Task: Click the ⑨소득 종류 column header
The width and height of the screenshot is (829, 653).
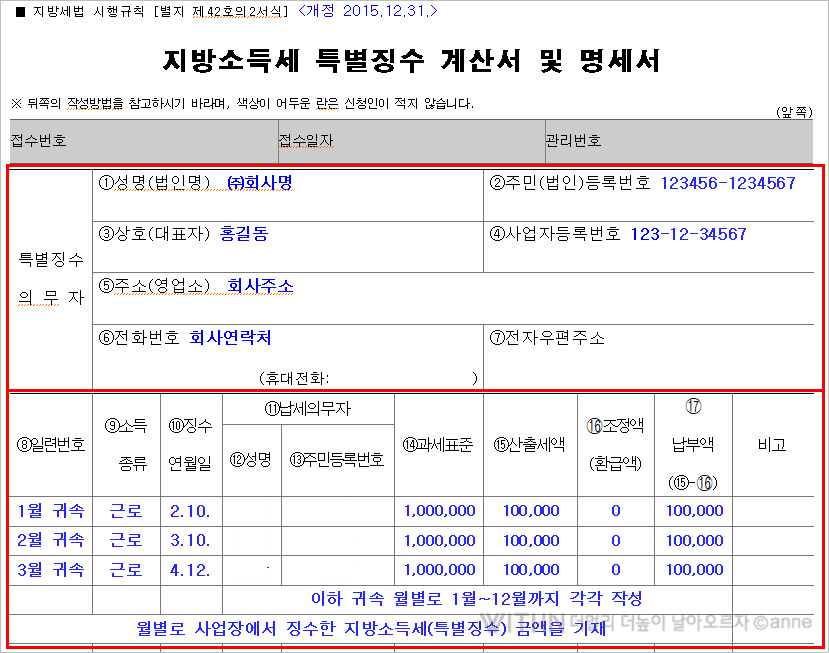Action: [126, 445]
